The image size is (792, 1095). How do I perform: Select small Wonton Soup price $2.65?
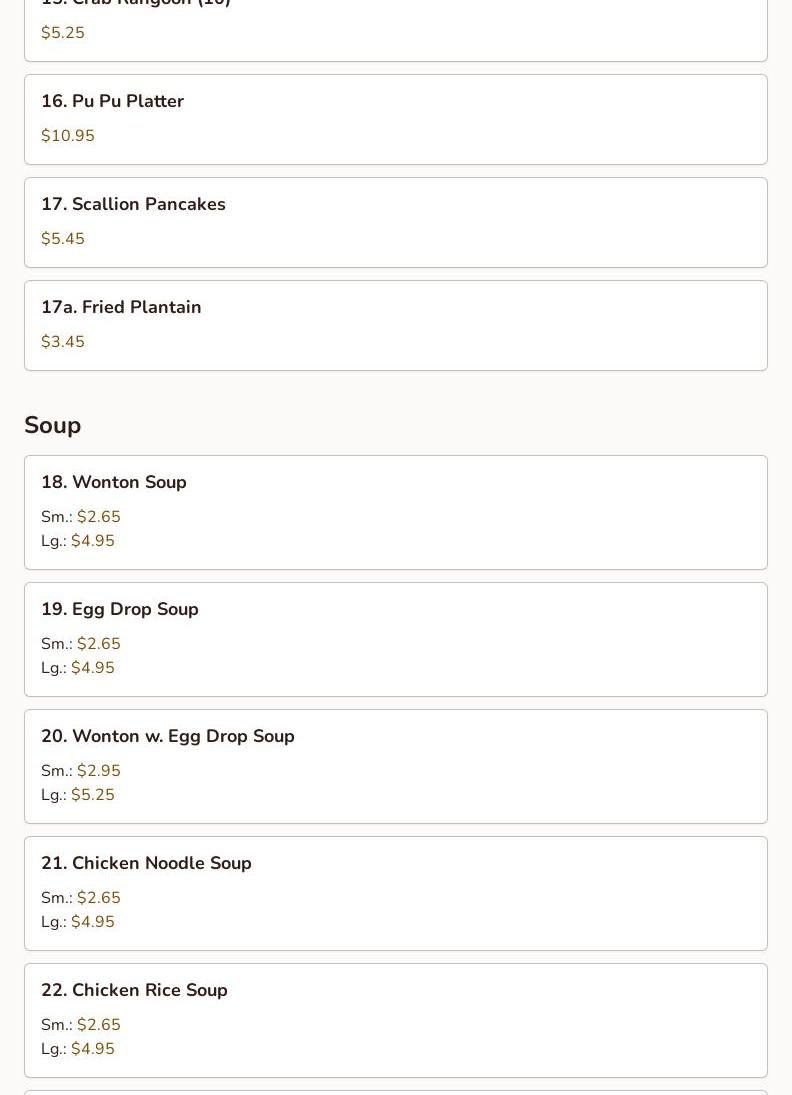coord(98,517)
